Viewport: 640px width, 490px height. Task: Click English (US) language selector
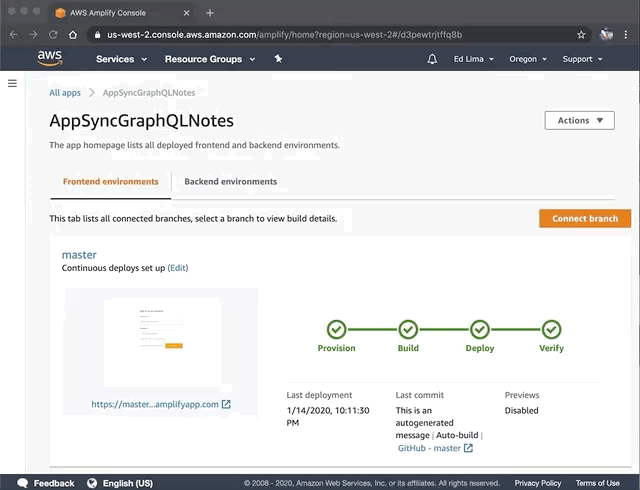tap(128, 483)
